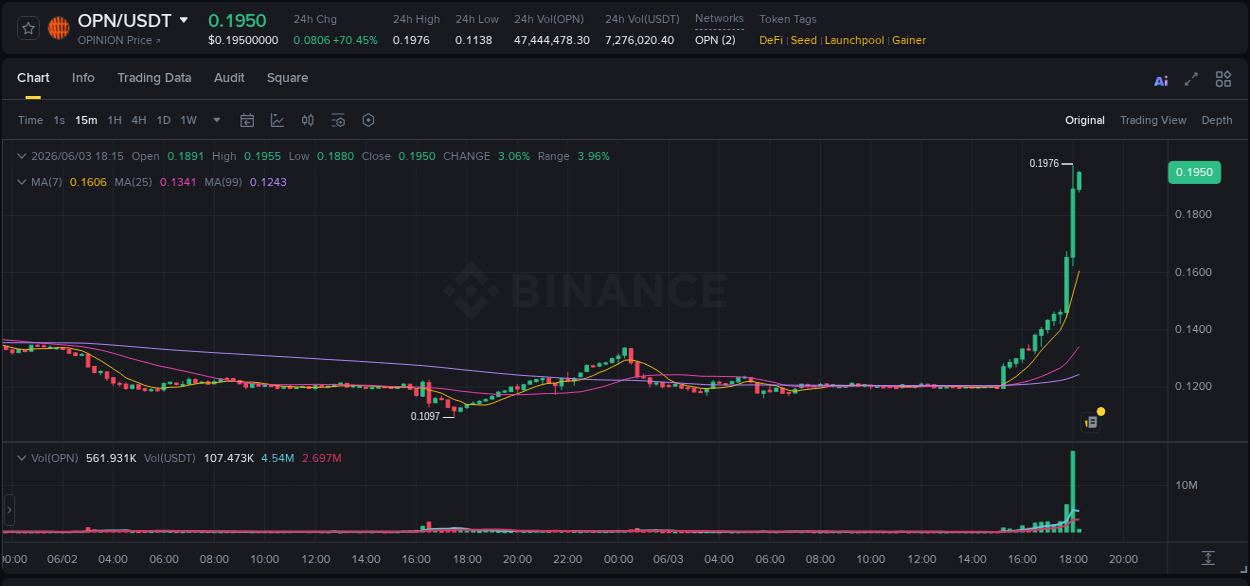Open the Audit tab
Screen dimensions: 1250x586
coord(229,78)
